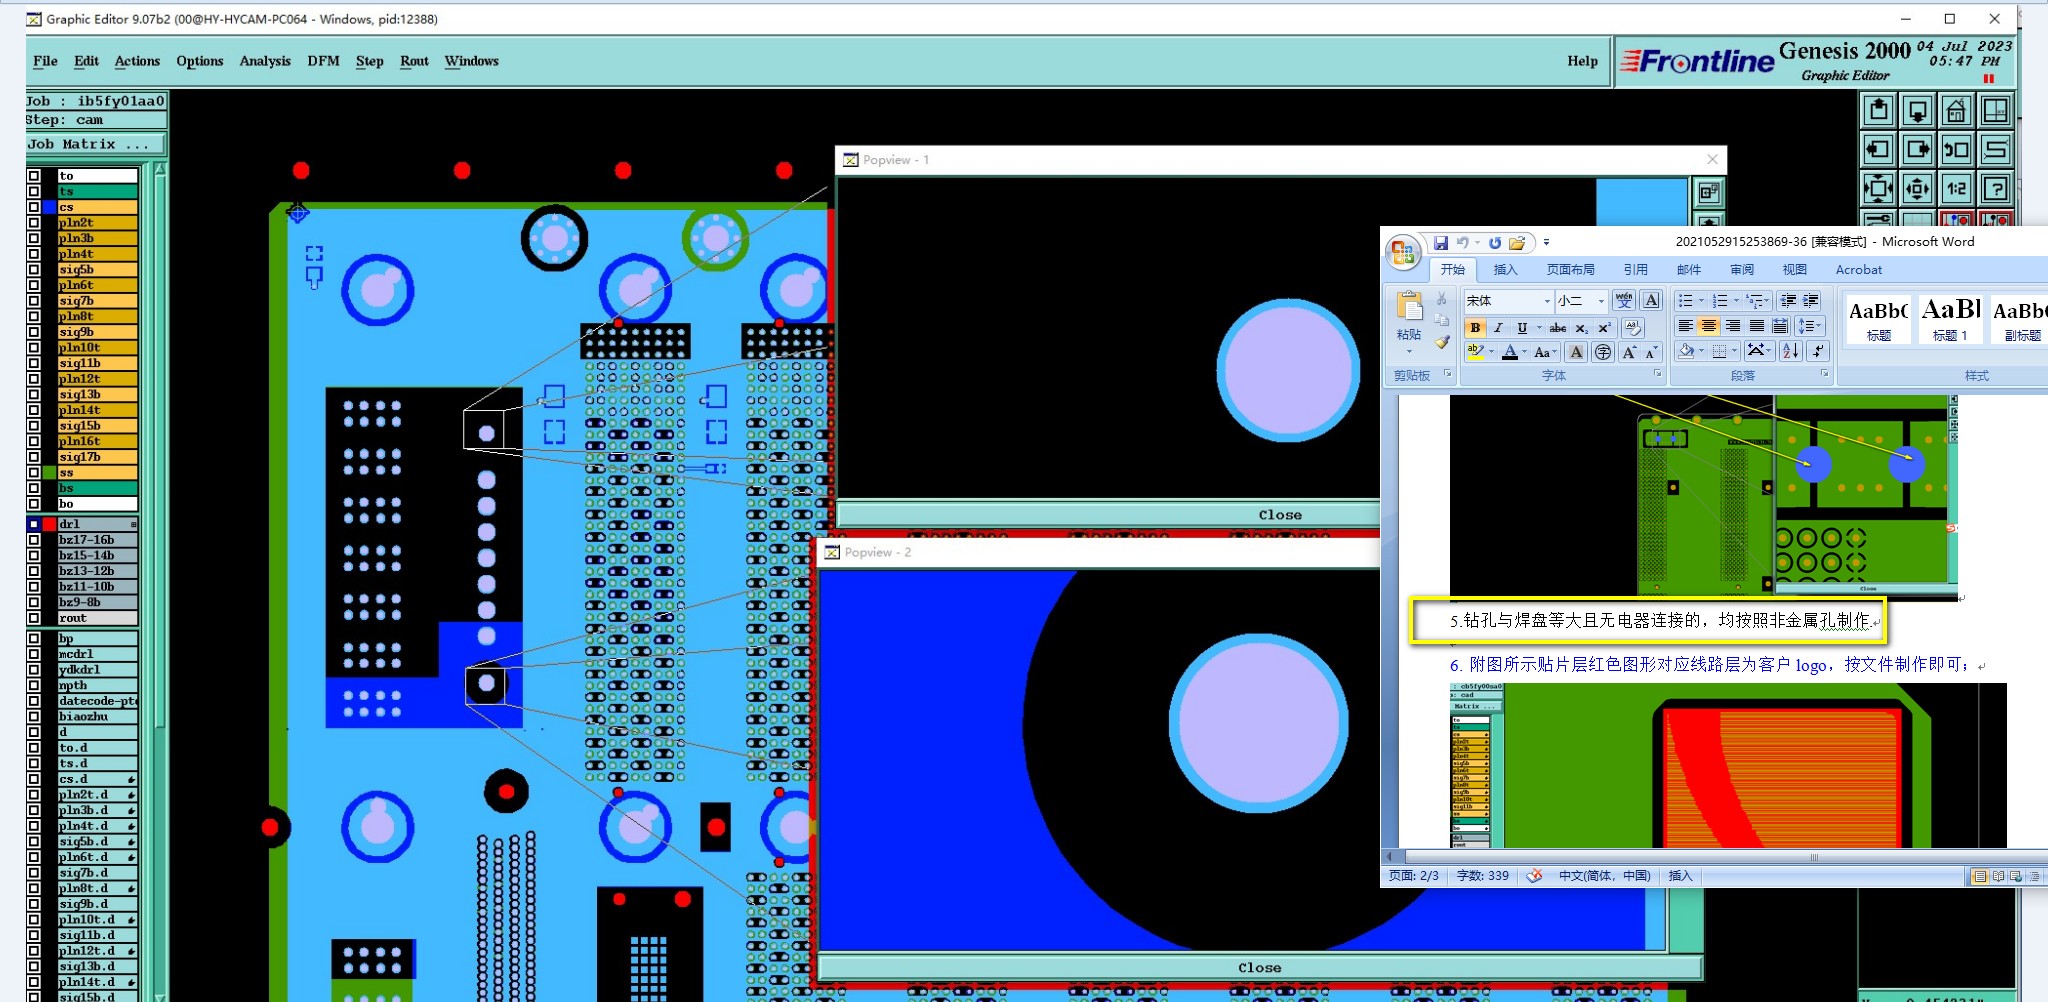The width and height of the screenshot is (2048, 1002).
Task: Click the Superscript icon in Word
Action: tap(1604, 328)
